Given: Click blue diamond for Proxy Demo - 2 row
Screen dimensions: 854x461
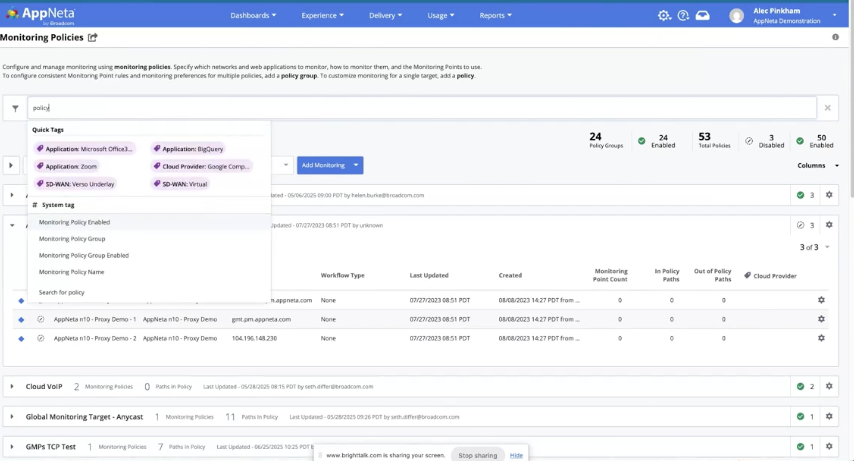Looking at the screenshot, I should click(x=21, y=339).
